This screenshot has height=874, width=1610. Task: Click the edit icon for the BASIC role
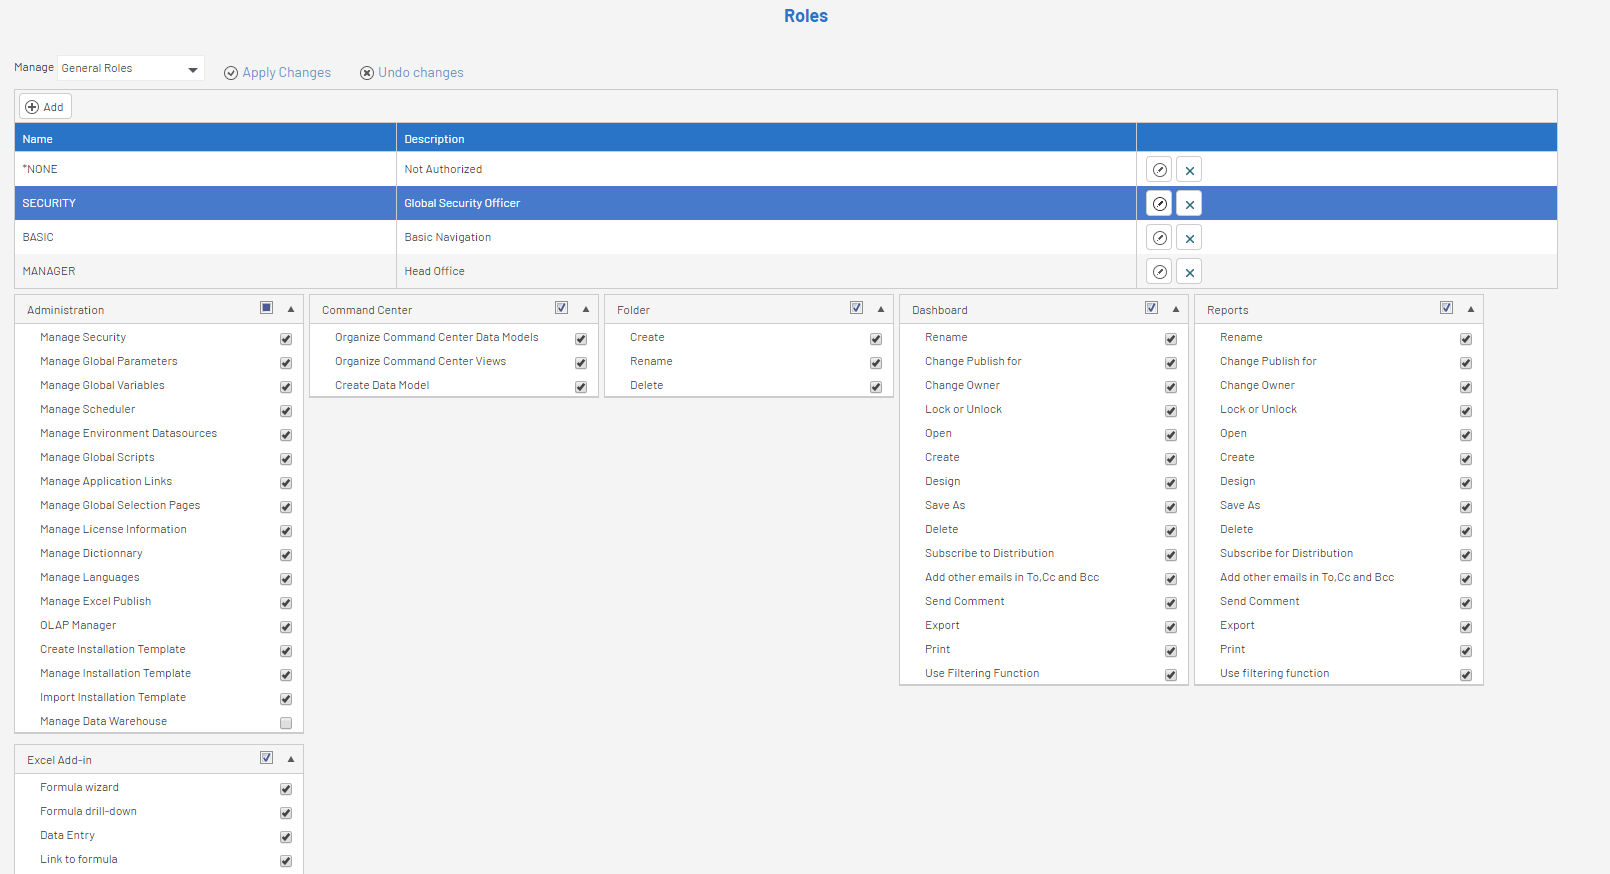[x=1159, y=238]
